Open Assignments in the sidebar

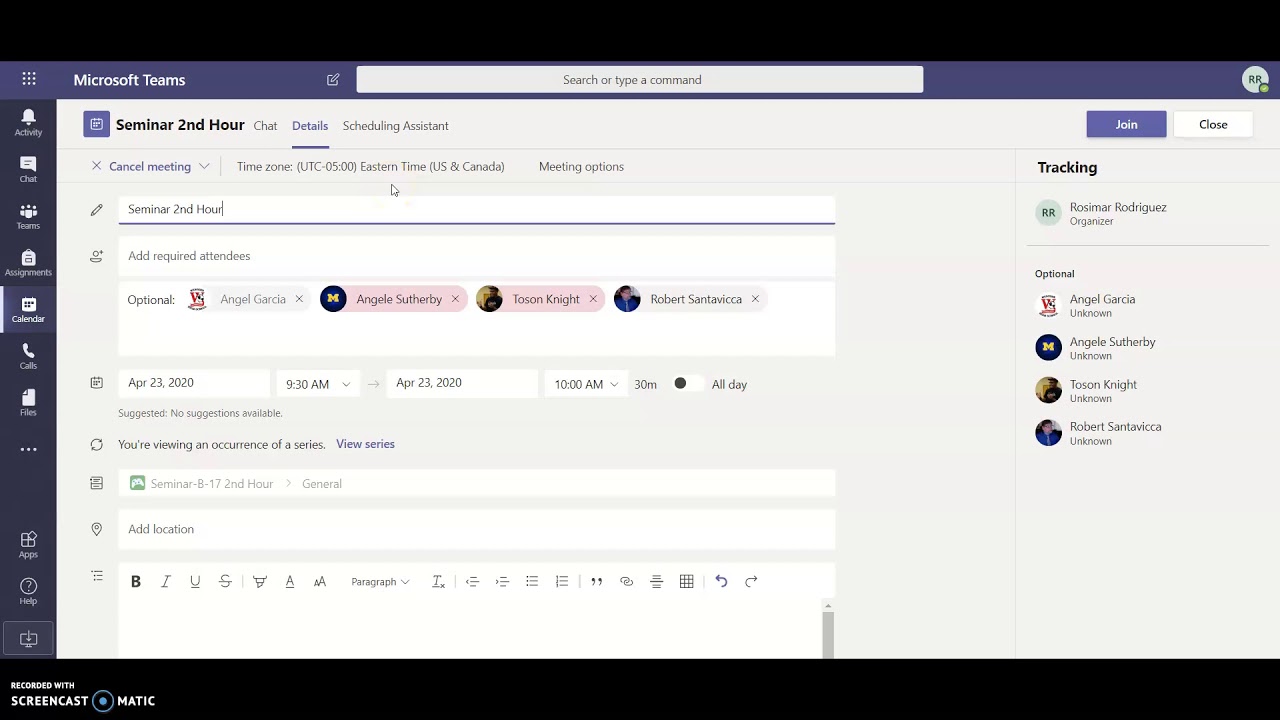(x=28, y=264)
